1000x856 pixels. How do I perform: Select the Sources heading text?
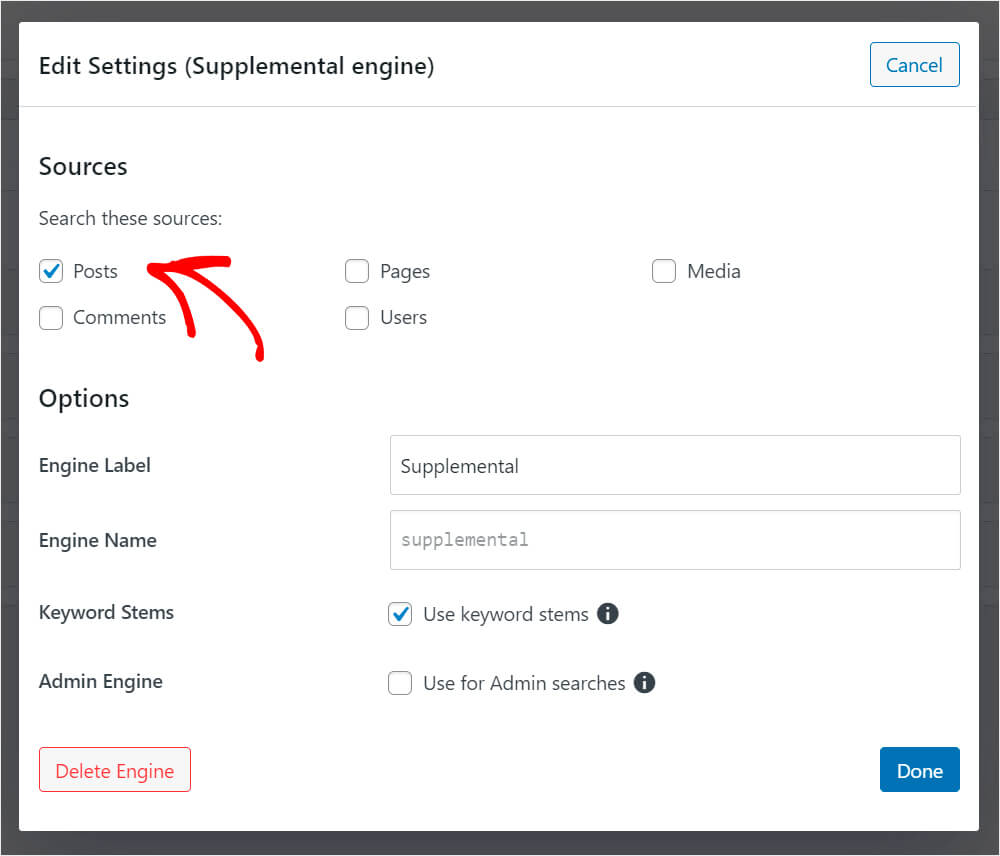(83, 166)
